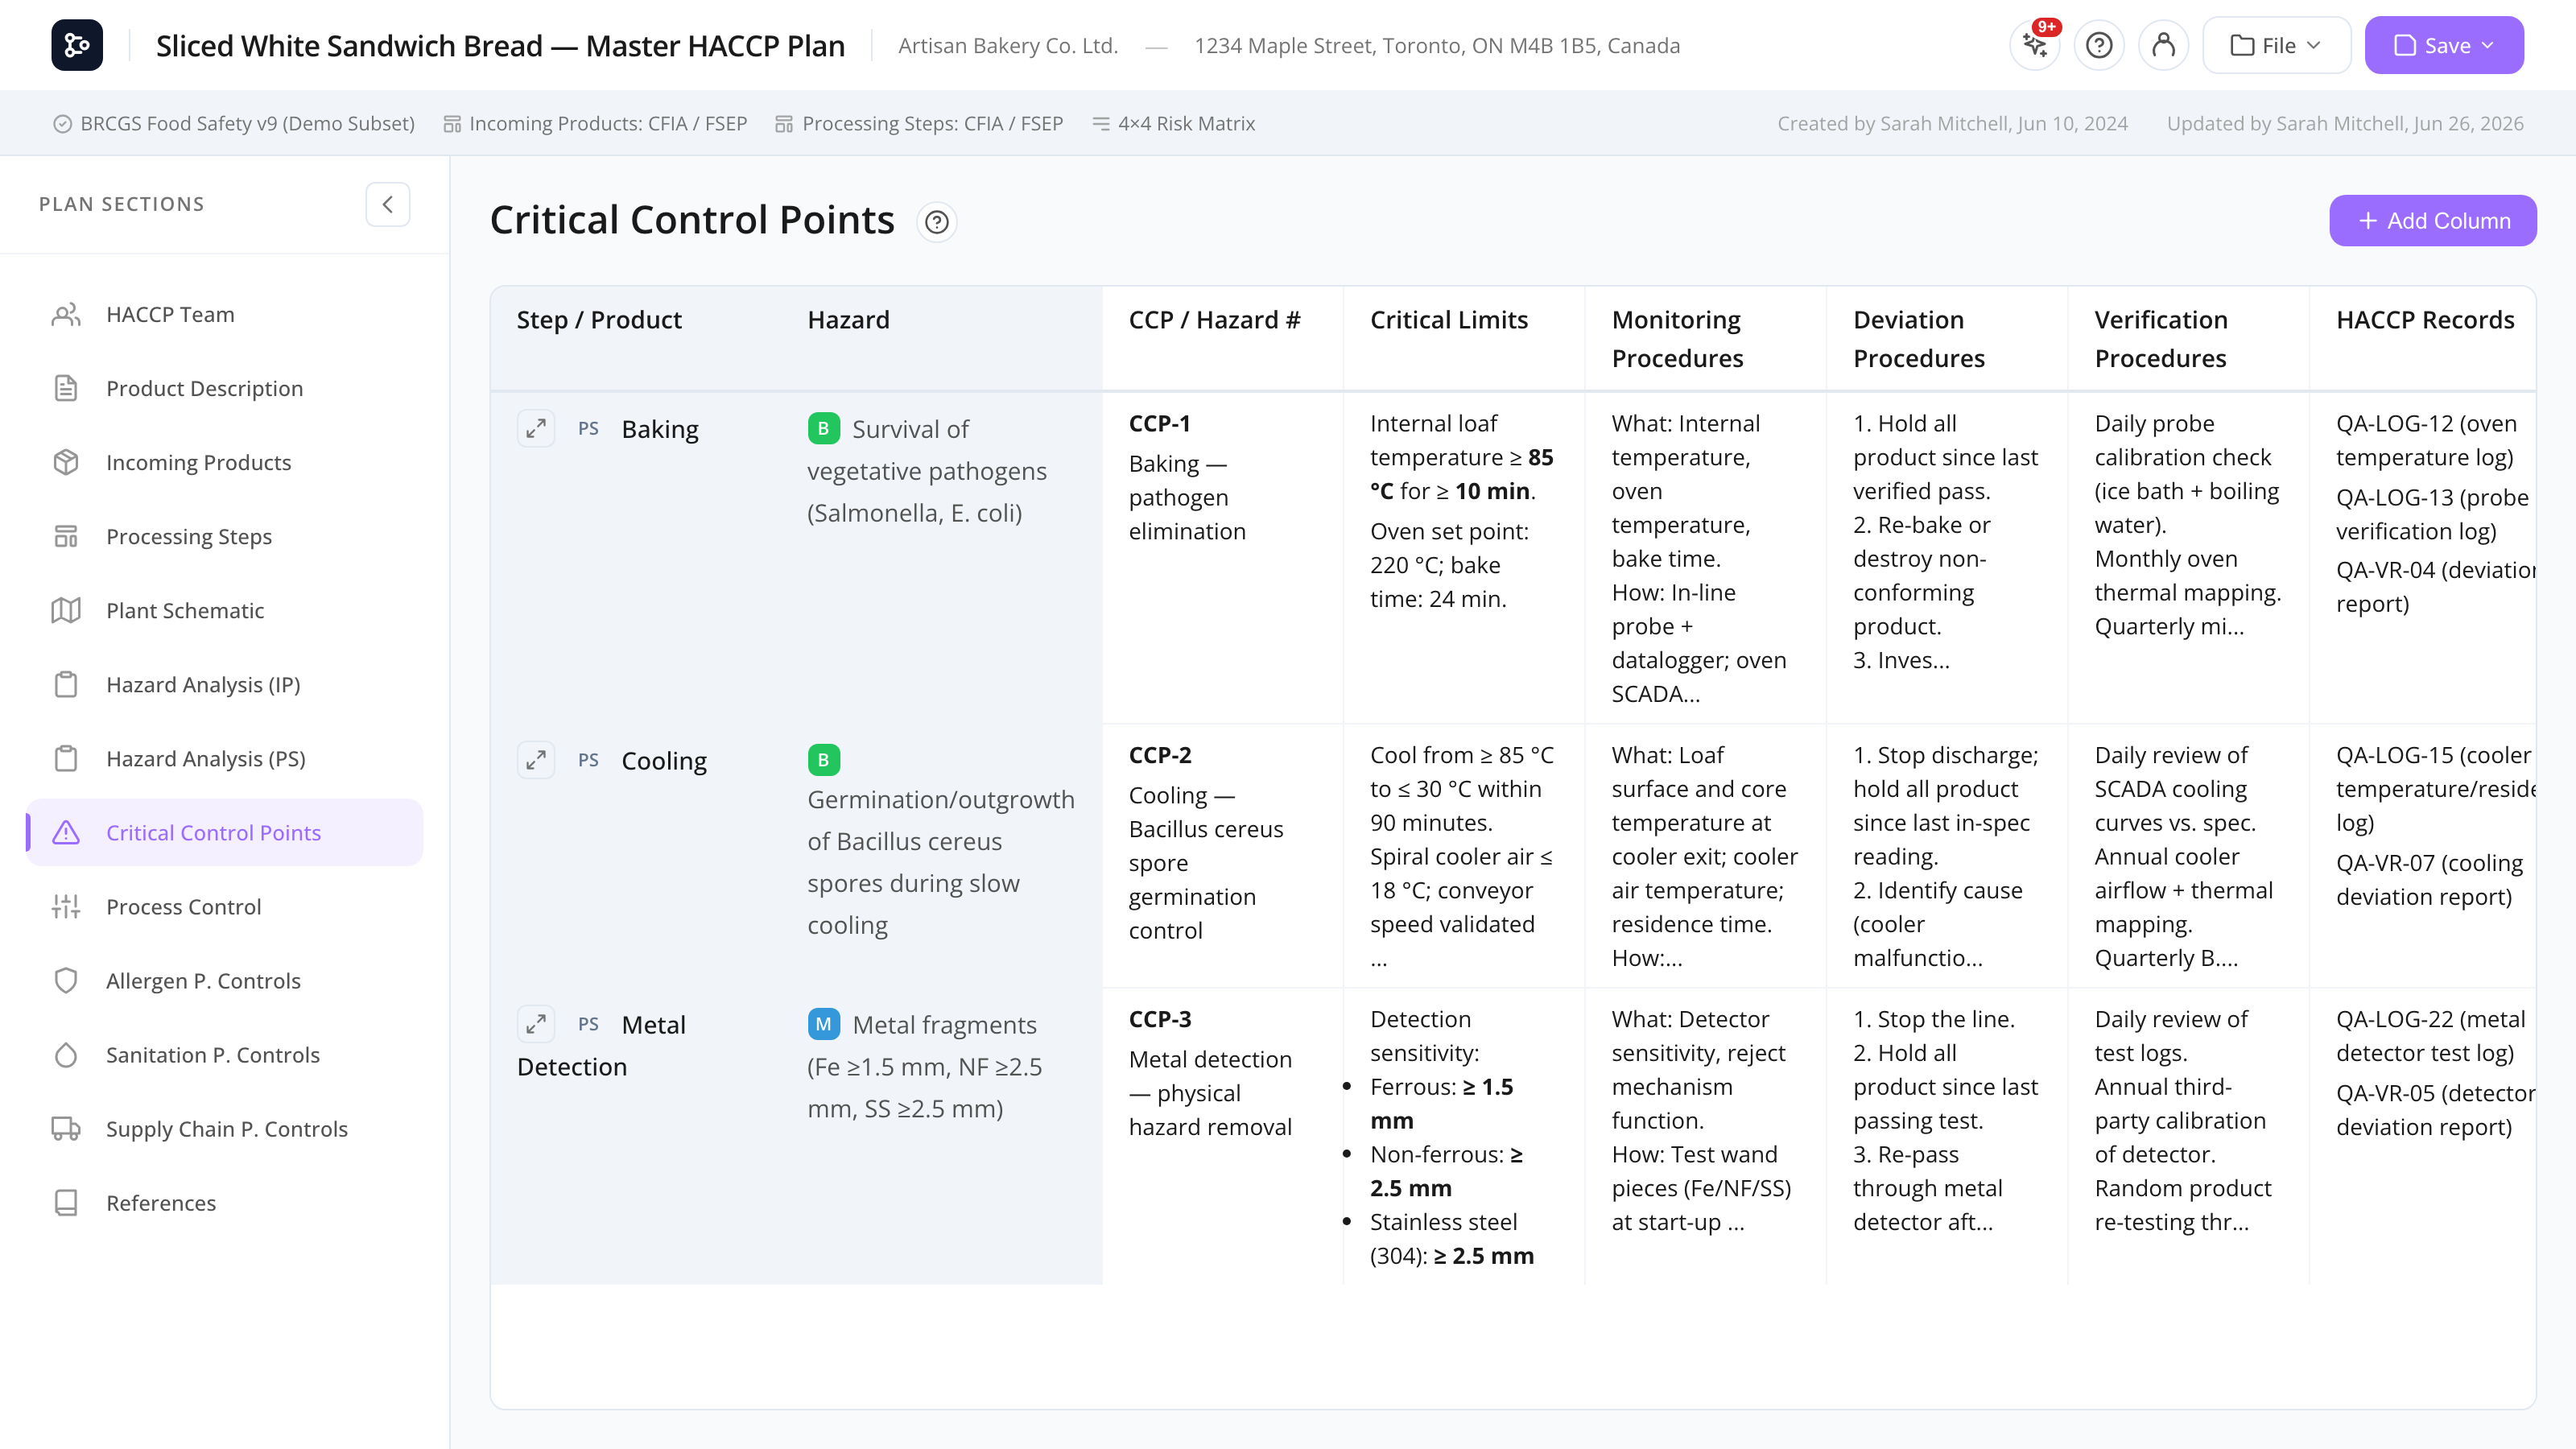Click the Verification Procedures column header
This screenshot has width=2576, height=1449.
click(2188, 339)
